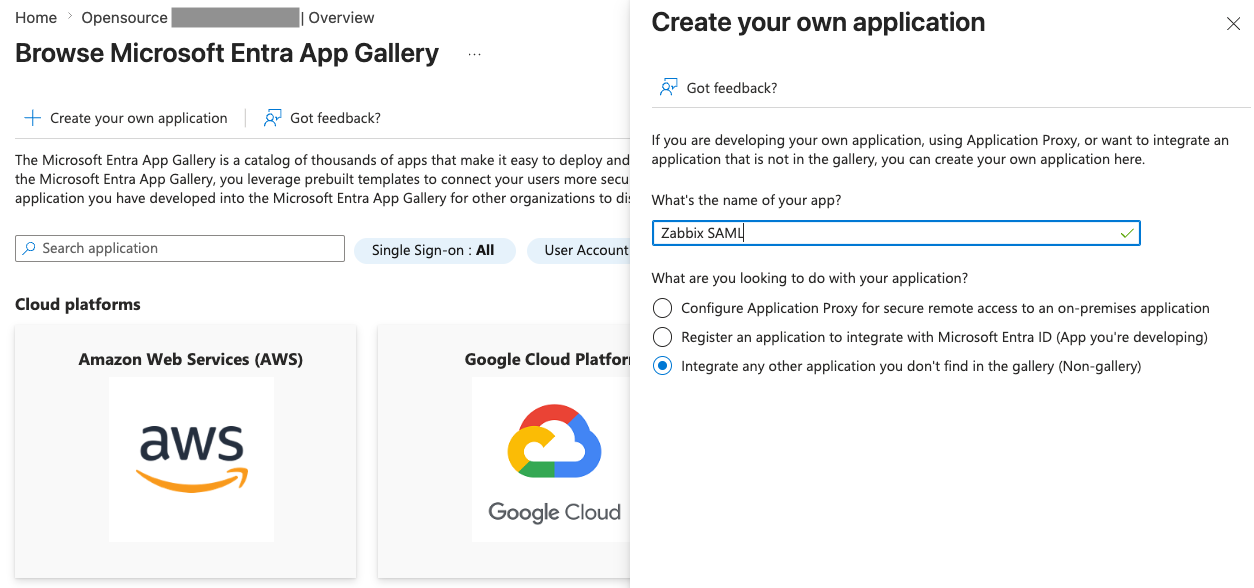This screenshot has height=588, width=1254.
Task: Open the User Account filter
Action: tap(585, 250)
